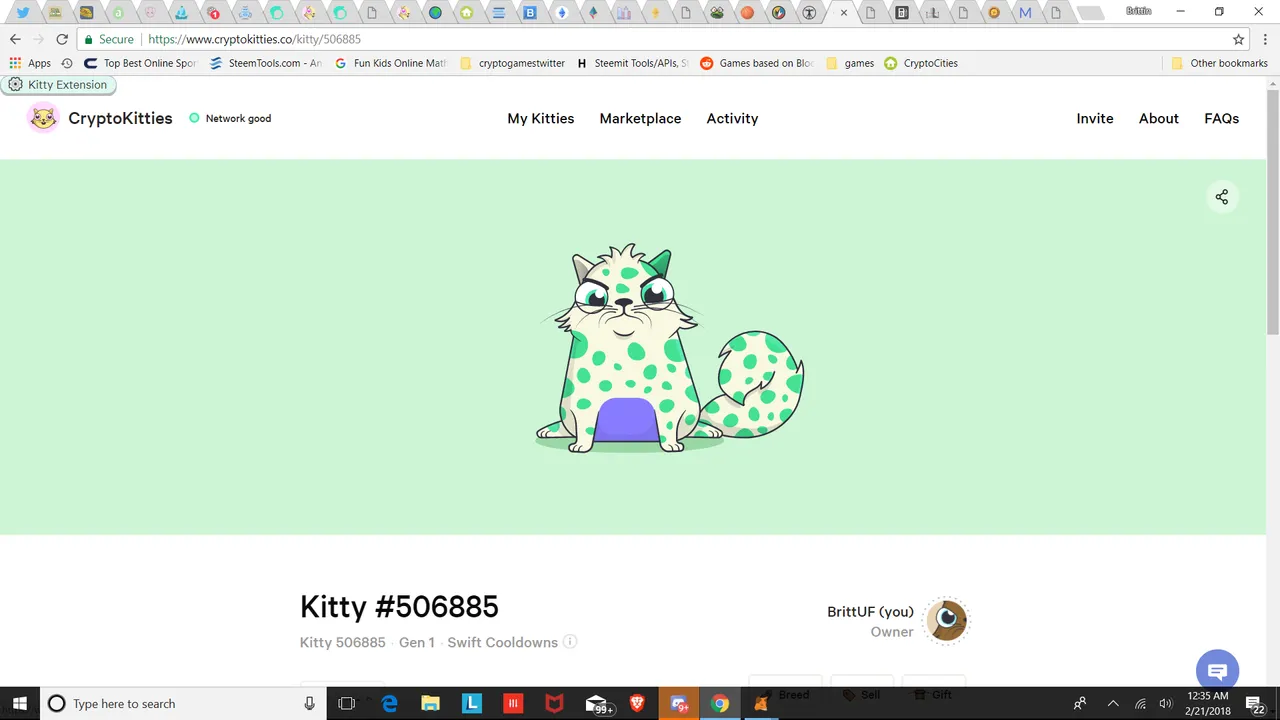Open SteemTools.com bookmark
Image resolution: width=1280 pixels, height=720 pixels.
(x=265, y=63)
